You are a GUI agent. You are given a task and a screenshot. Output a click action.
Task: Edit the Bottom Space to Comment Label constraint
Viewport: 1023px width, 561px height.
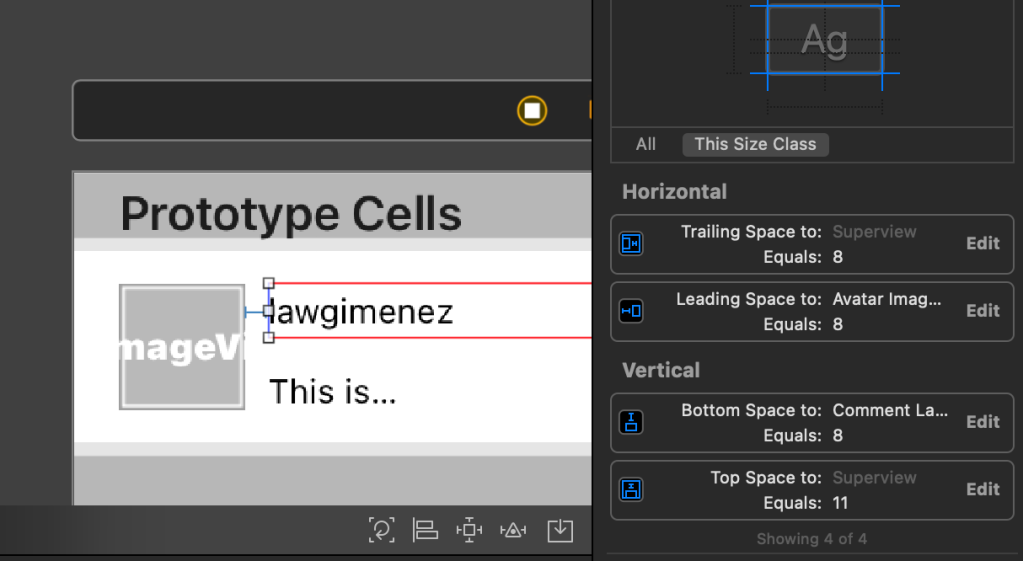tap(982, 422)
